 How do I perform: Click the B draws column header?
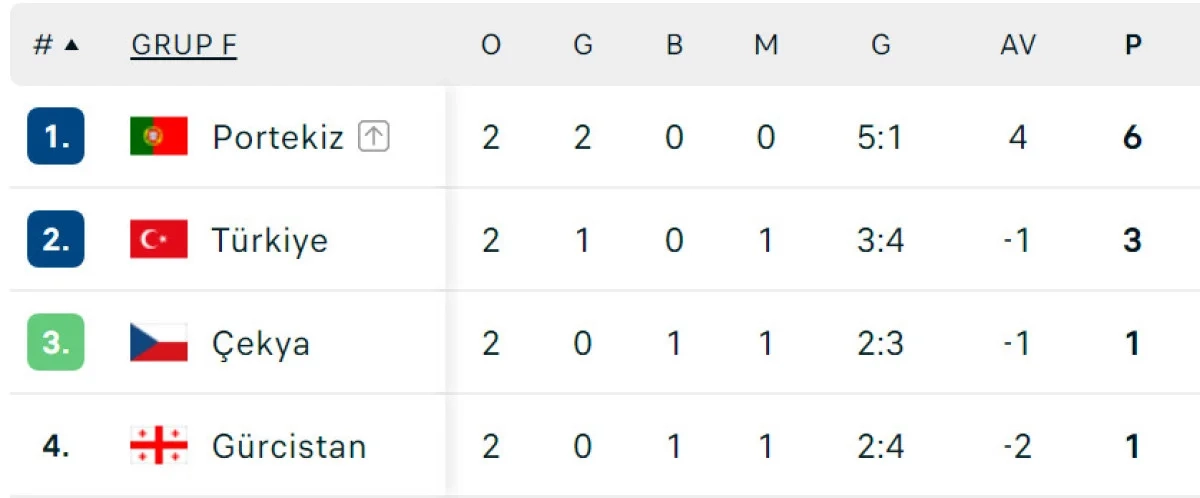[x=674, y=45]
